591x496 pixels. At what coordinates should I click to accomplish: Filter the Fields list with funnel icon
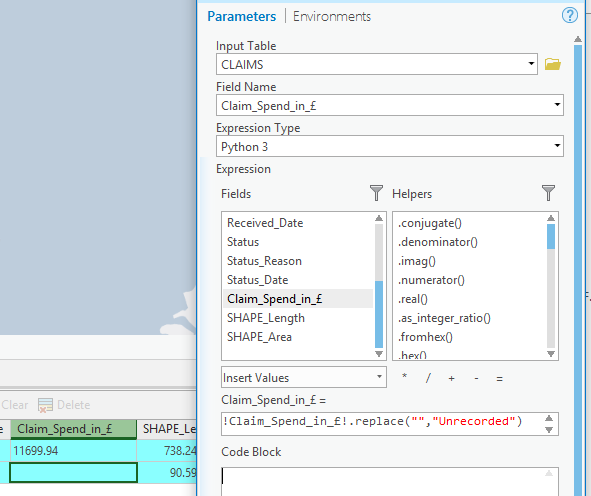[376, 193]
